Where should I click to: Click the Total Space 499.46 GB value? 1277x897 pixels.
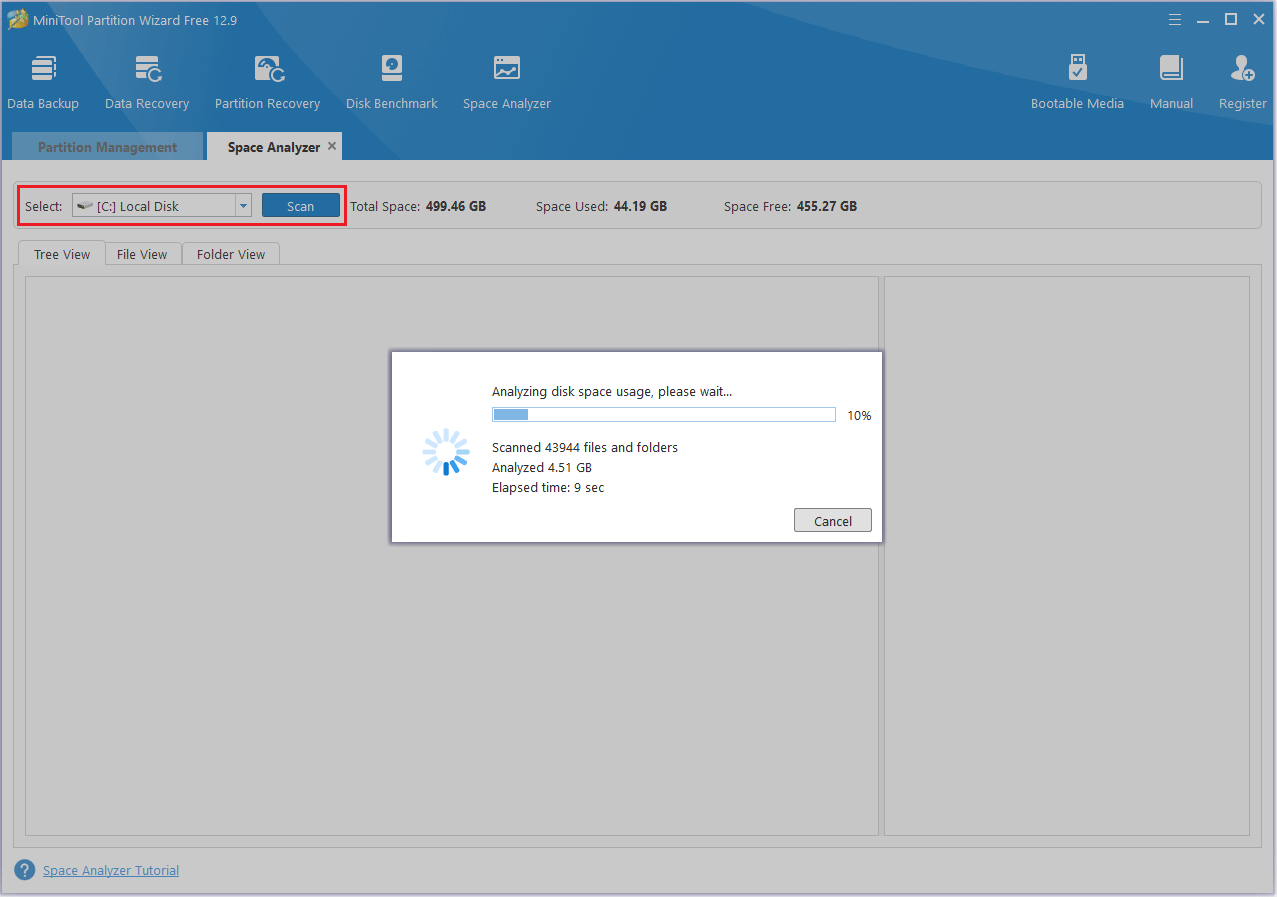[x=456, y=207]
